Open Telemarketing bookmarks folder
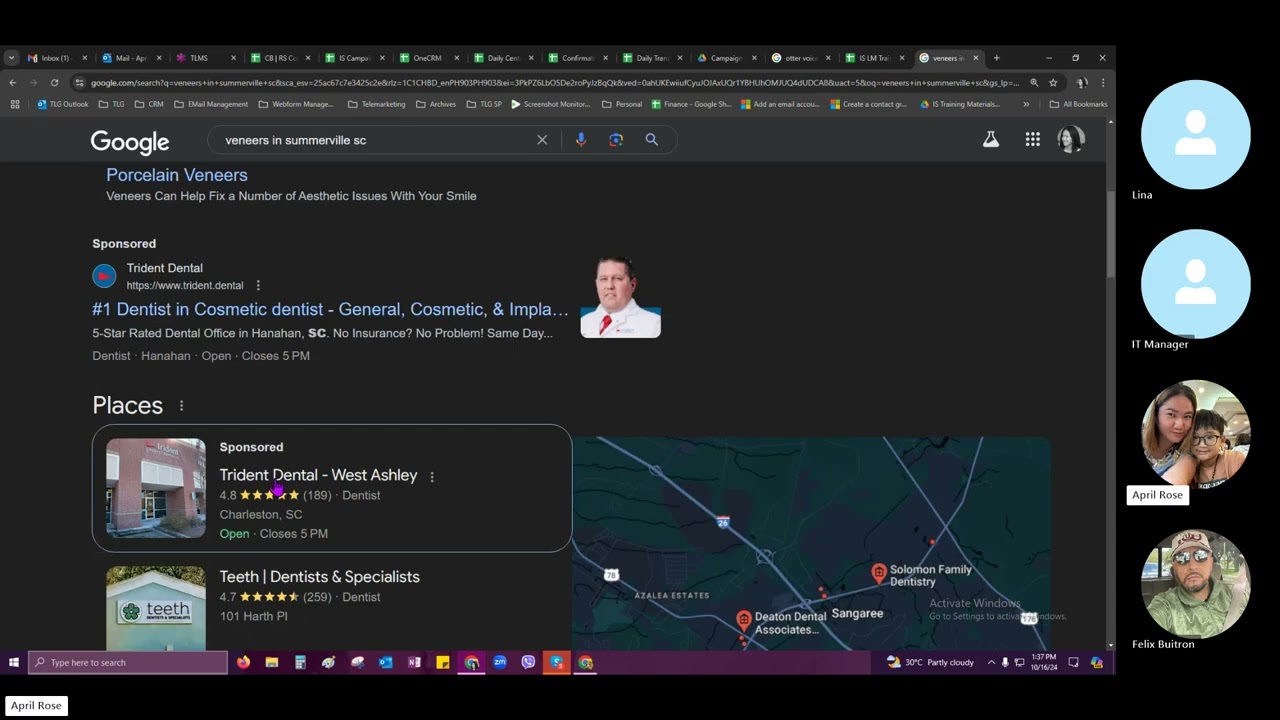Screen dimensions: 1280x720 376,104
